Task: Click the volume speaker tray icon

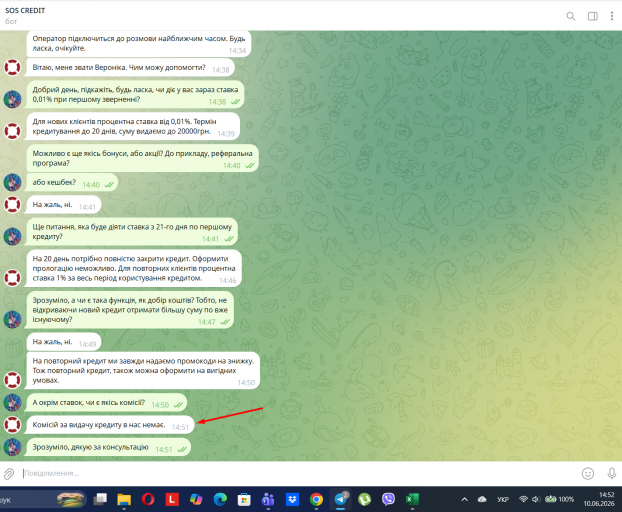Action: 536,499
